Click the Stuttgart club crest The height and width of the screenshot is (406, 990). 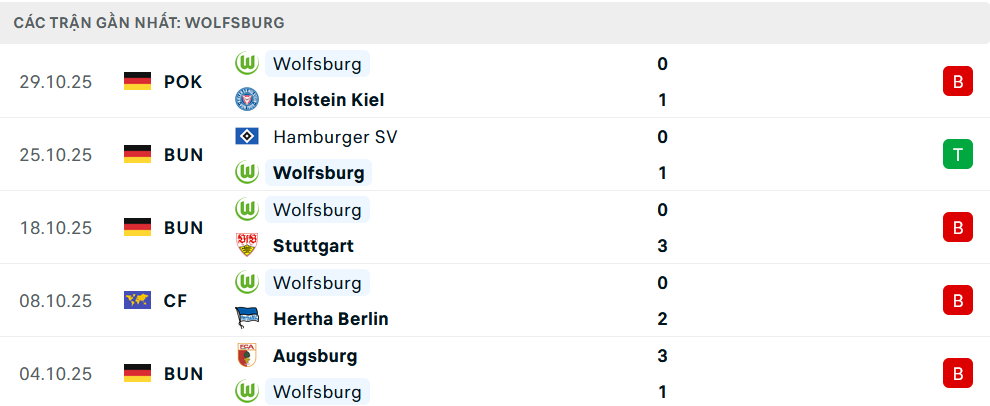click(x=246, y=246)
